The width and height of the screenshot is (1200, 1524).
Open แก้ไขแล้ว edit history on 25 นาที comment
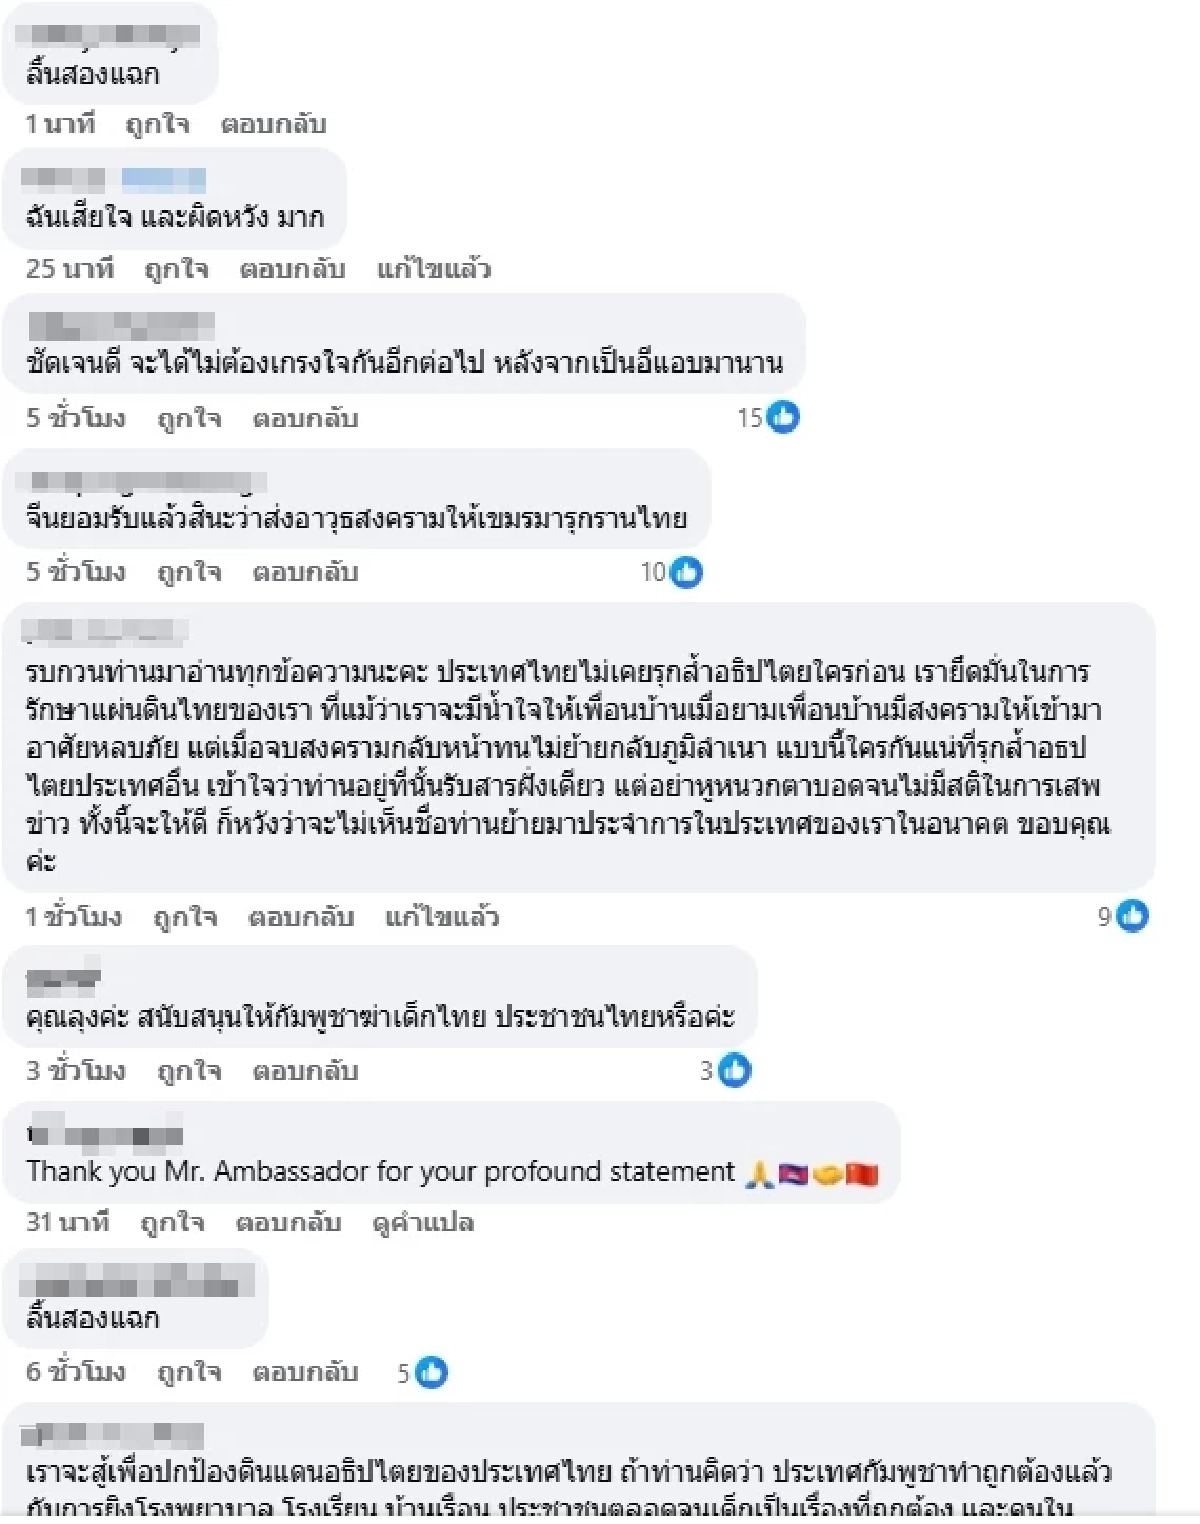click(x=434, y=268)
